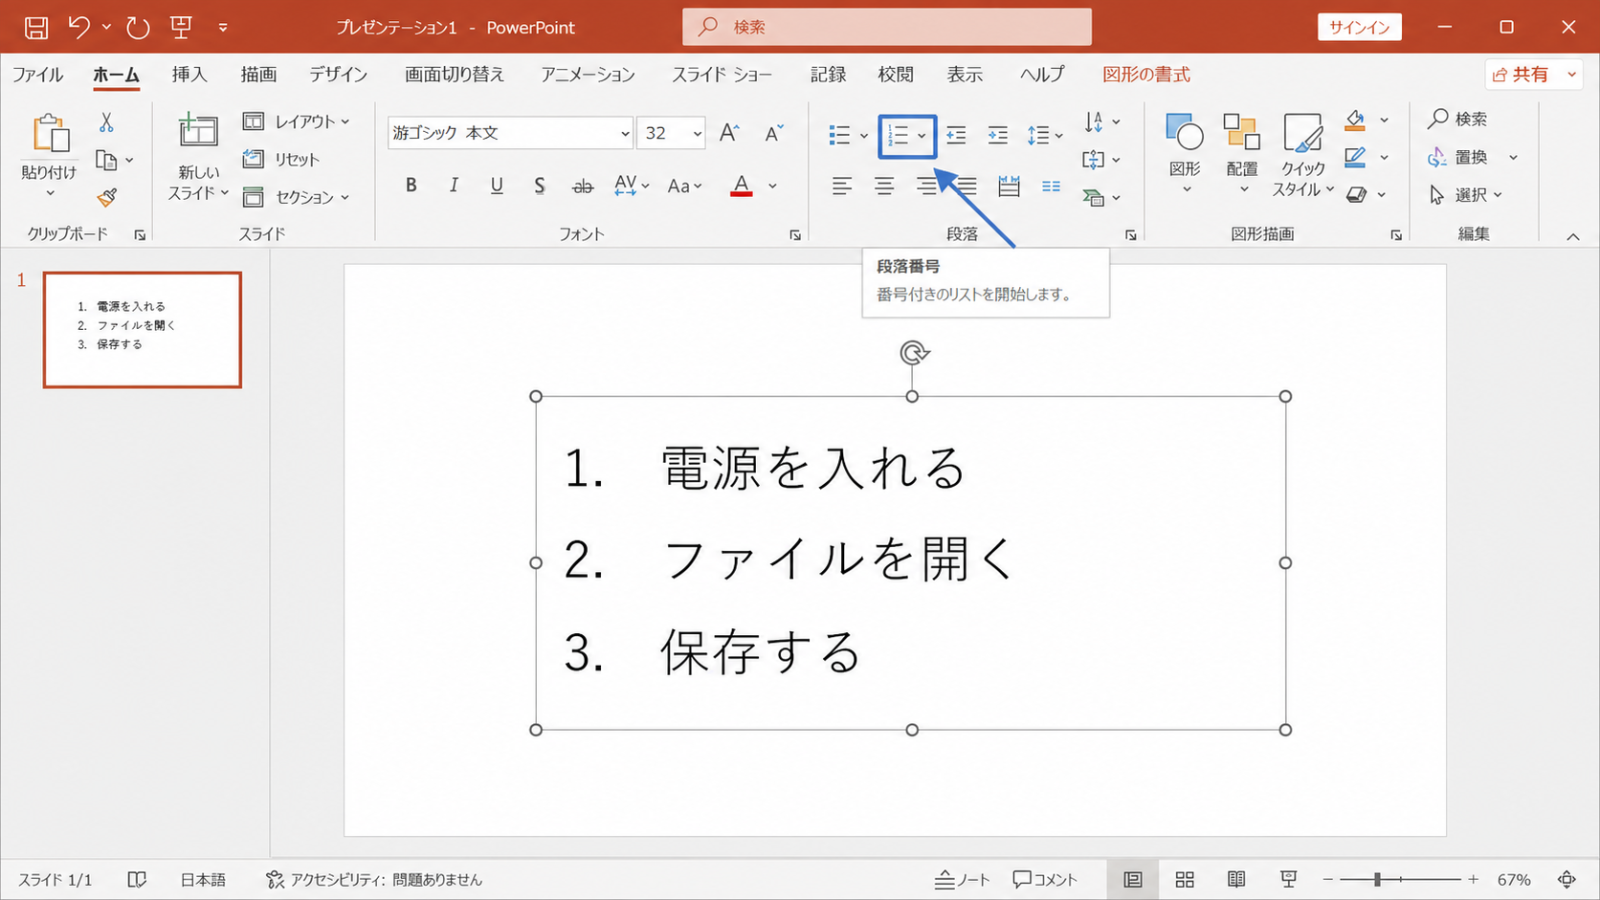Image resolution: width=1600 pixels, height=900 pixels.
Task: Click zoom in plus button
Action: 1473,880
